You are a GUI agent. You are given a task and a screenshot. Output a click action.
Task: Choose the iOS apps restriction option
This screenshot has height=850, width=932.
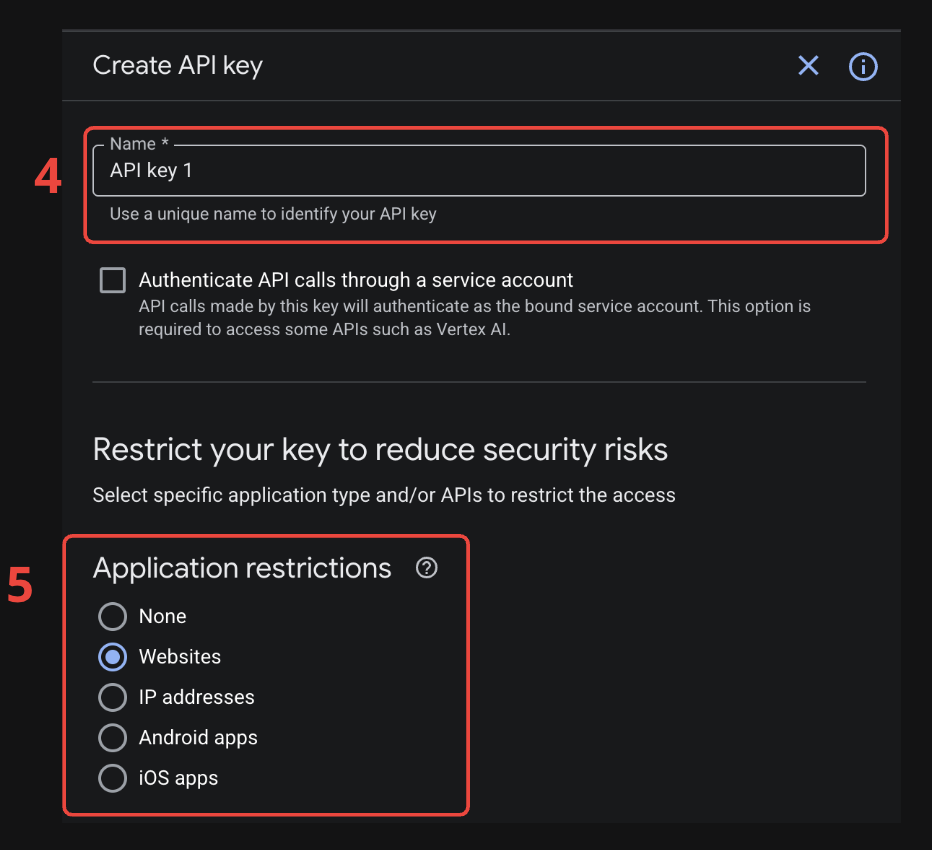coord(113,778)
